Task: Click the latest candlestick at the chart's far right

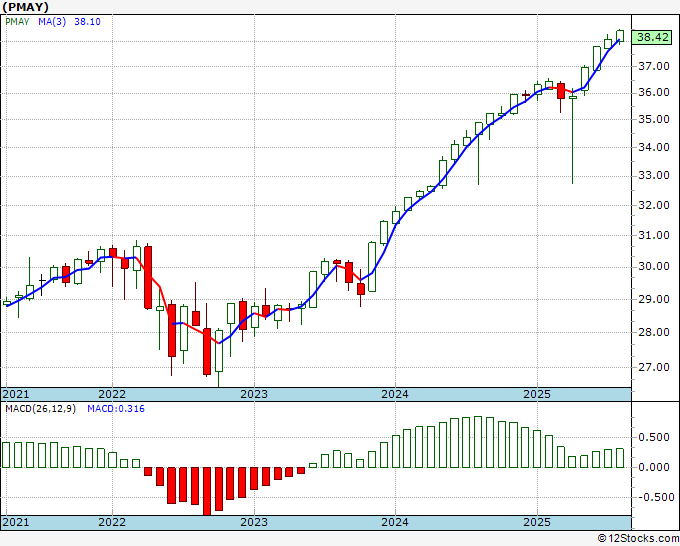Action: [x=620, y=36]
